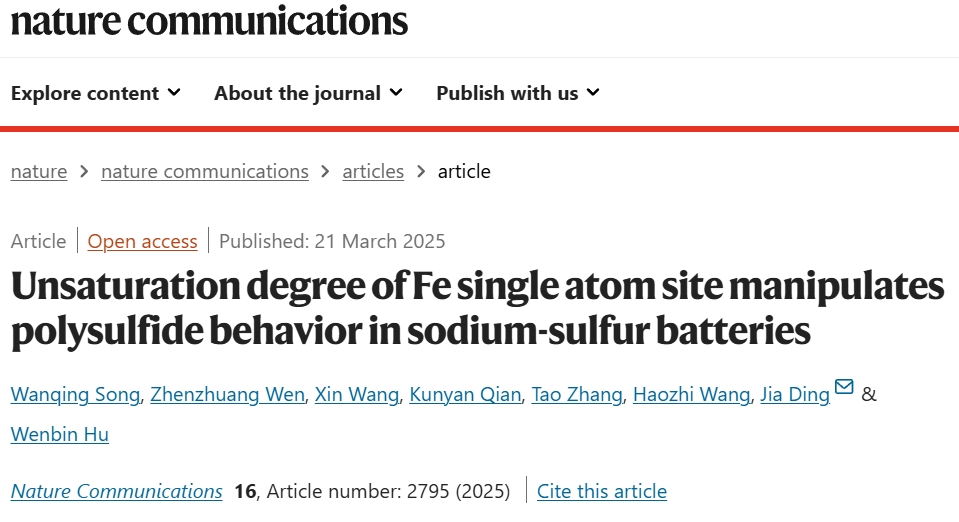Click the Tao Zhang author link
Screen dimensions: 959x522
coord(577,395)
